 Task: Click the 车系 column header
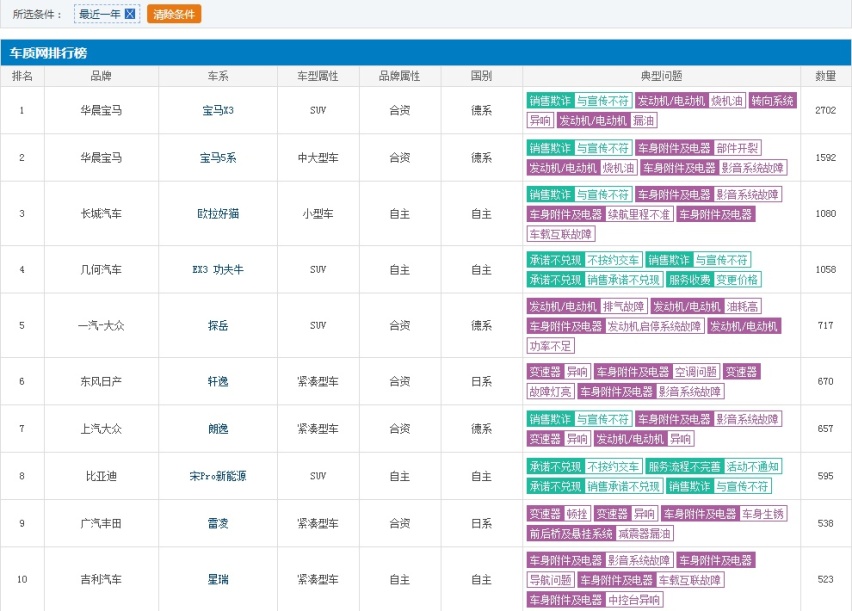coord(218,76)
